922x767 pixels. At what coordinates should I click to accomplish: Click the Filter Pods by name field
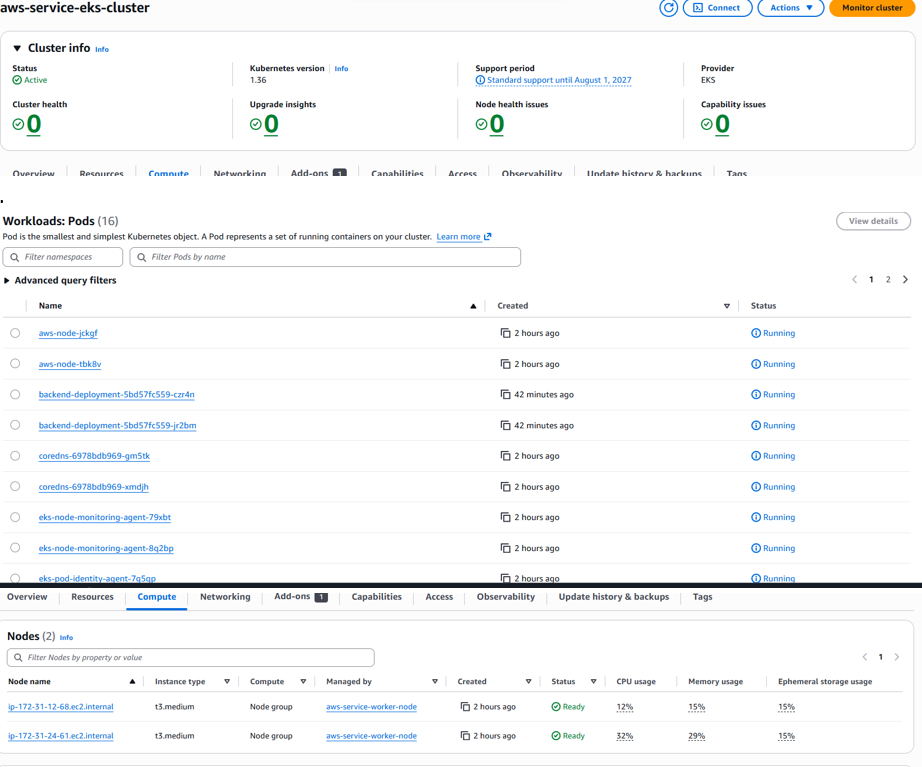click(x=325, y=257)
